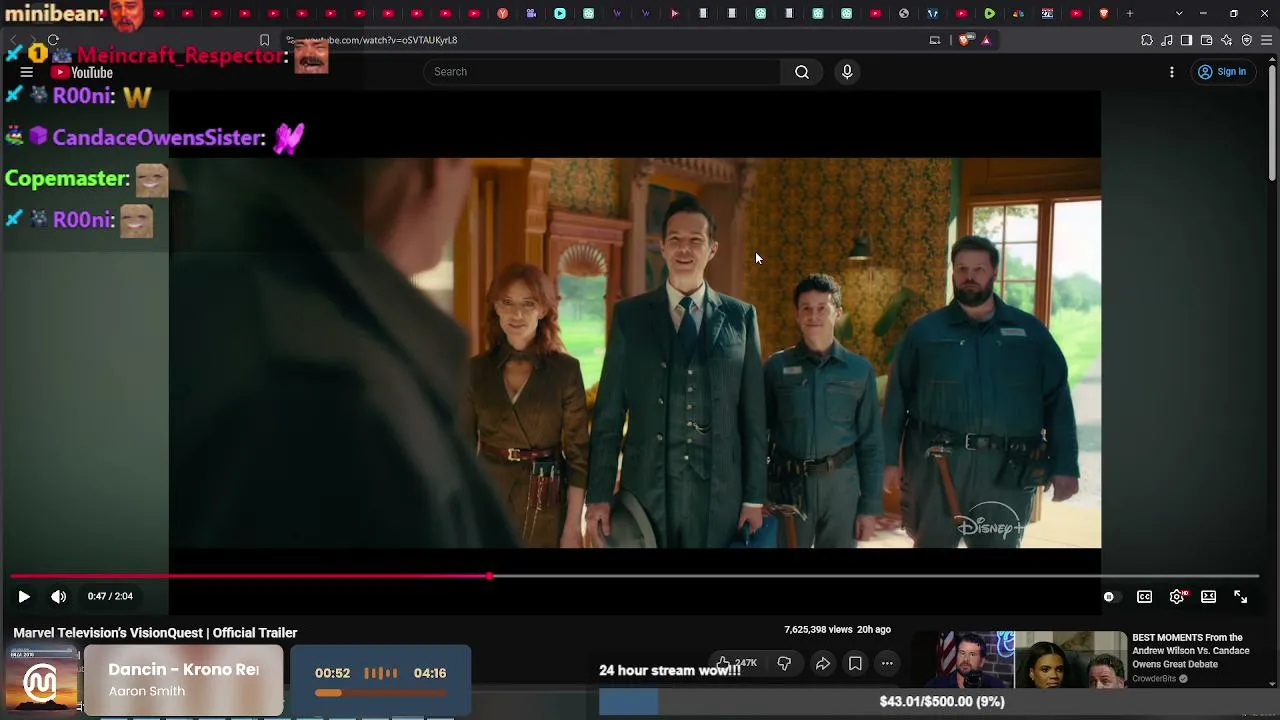Open 'BEST MOMENTS From the Andrew Wilson' video title
This screenshot has height=720, width=1280.
pos(1191,651)
